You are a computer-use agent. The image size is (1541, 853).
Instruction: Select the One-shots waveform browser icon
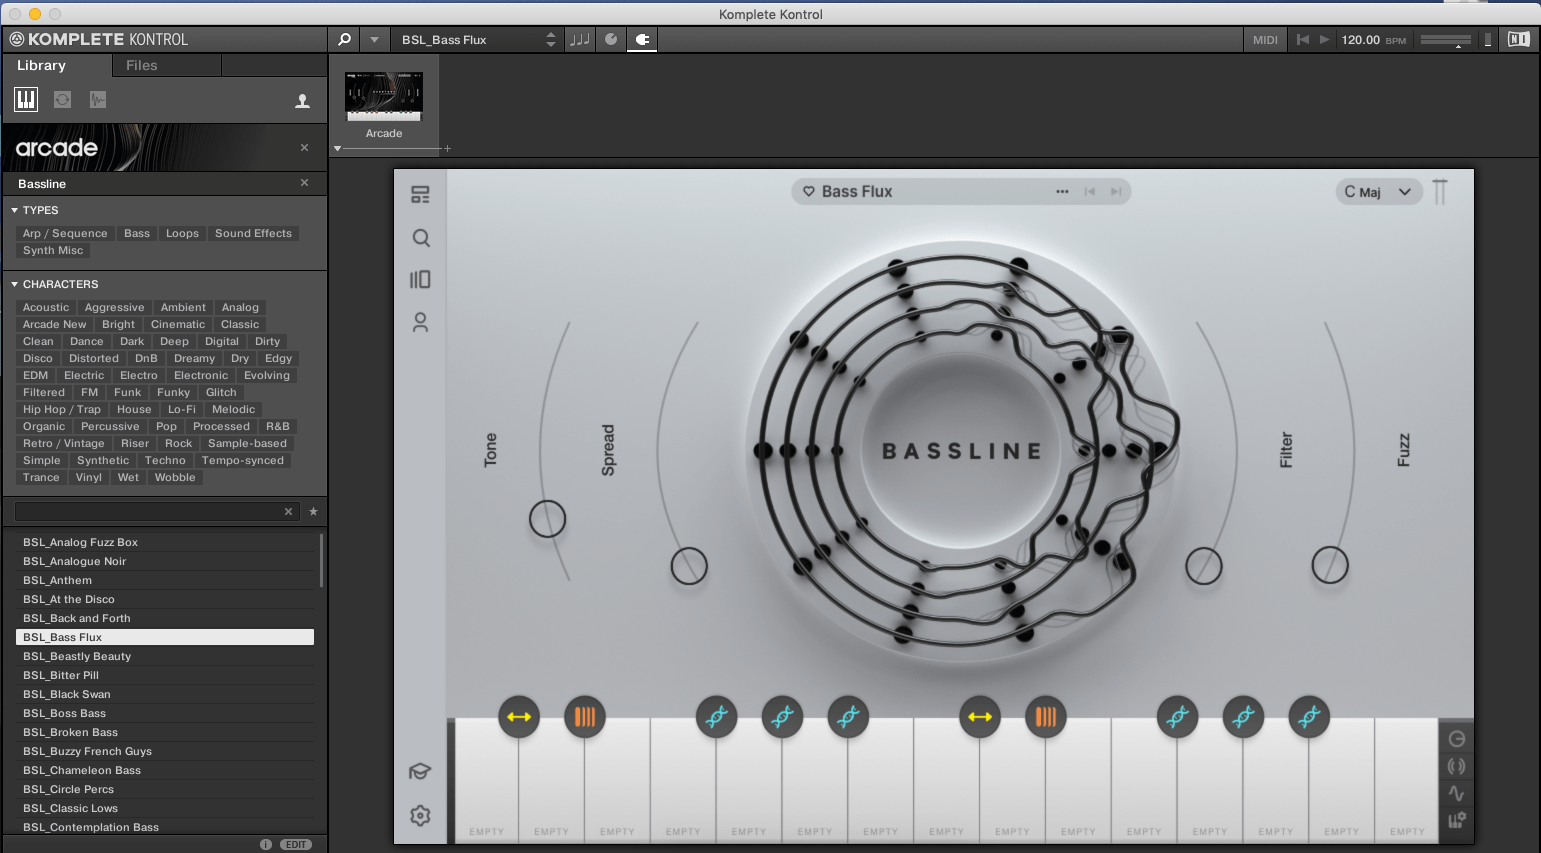click(x=98, y=99)
